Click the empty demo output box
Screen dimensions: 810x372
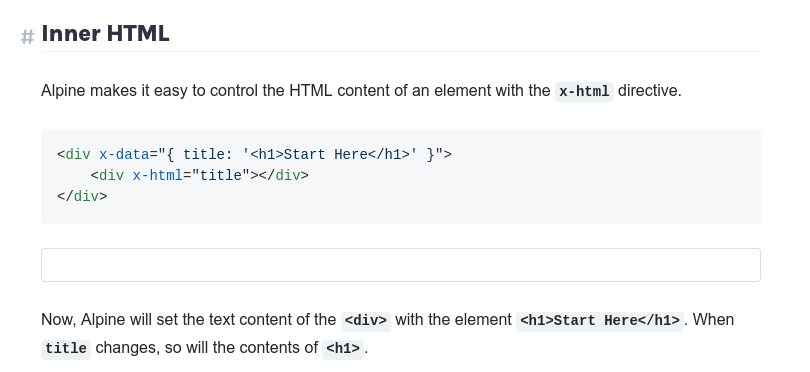pos(401,265)
